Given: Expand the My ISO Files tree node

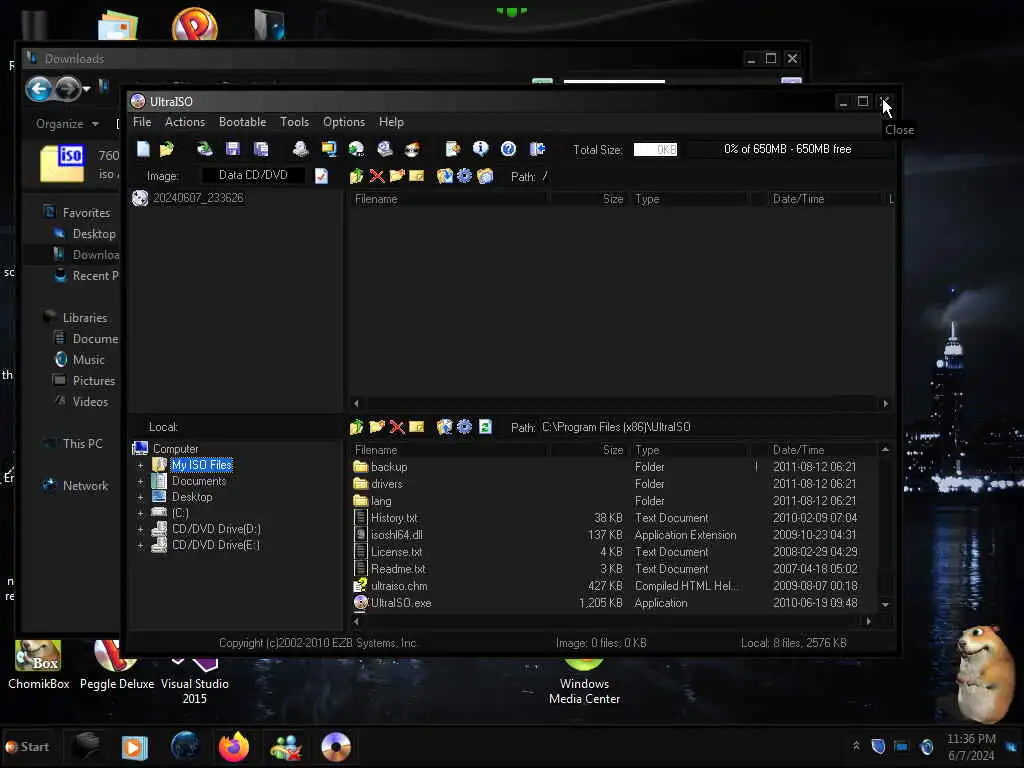Looking at the screenshot, I should [140, 466].
